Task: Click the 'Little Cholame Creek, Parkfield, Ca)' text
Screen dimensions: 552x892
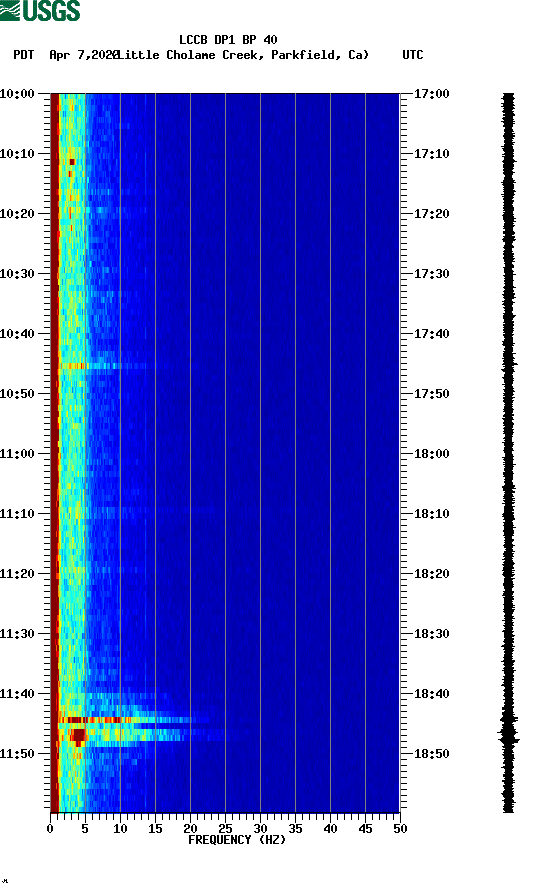Action: tap(243, 55)
